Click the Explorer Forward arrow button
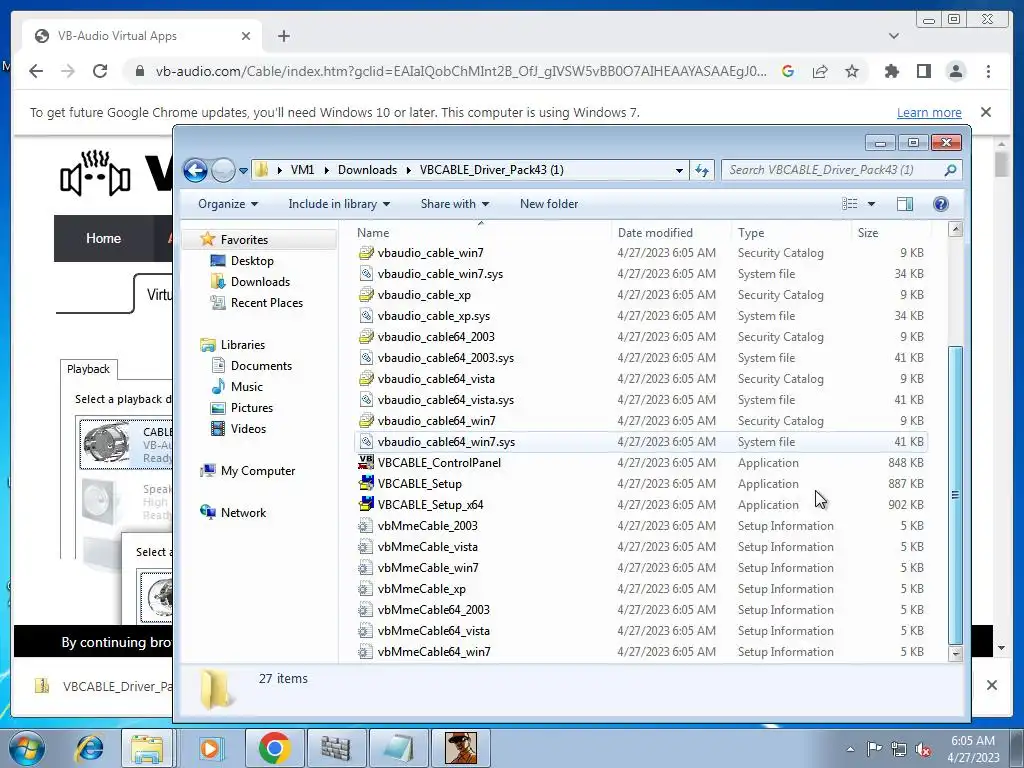 pos(223,170)
